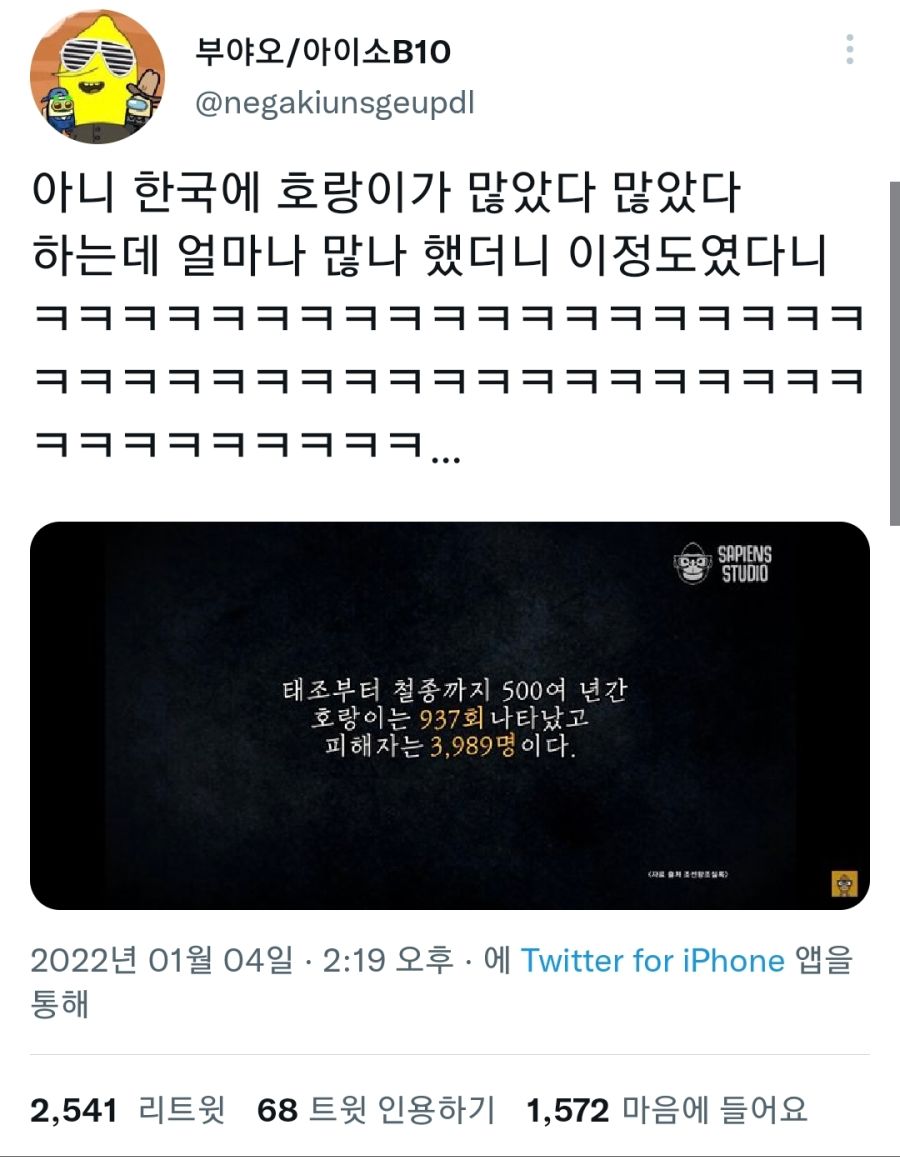
Task: Click the Sapiens Studio gorilla logo
Action: tap(693, 563)
